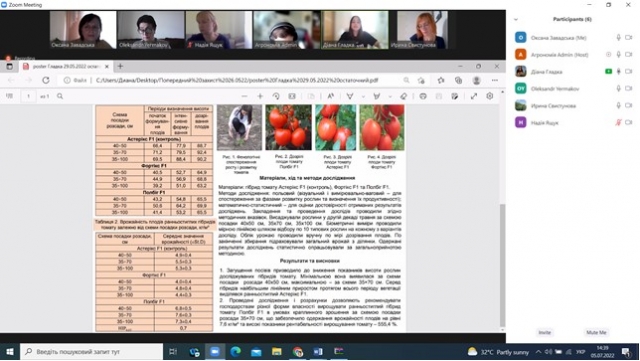This screenshot has width=640, height=361.
Task: Open Microsoft Edge from the taskbar
Action: coord(236,352)
